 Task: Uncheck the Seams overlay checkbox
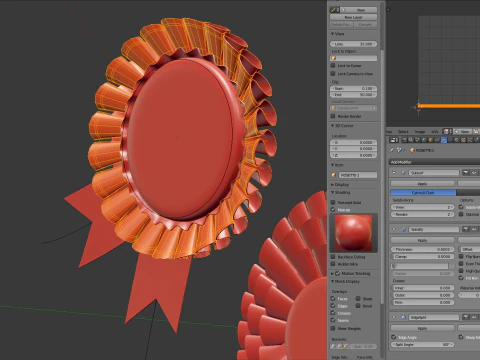333,320
